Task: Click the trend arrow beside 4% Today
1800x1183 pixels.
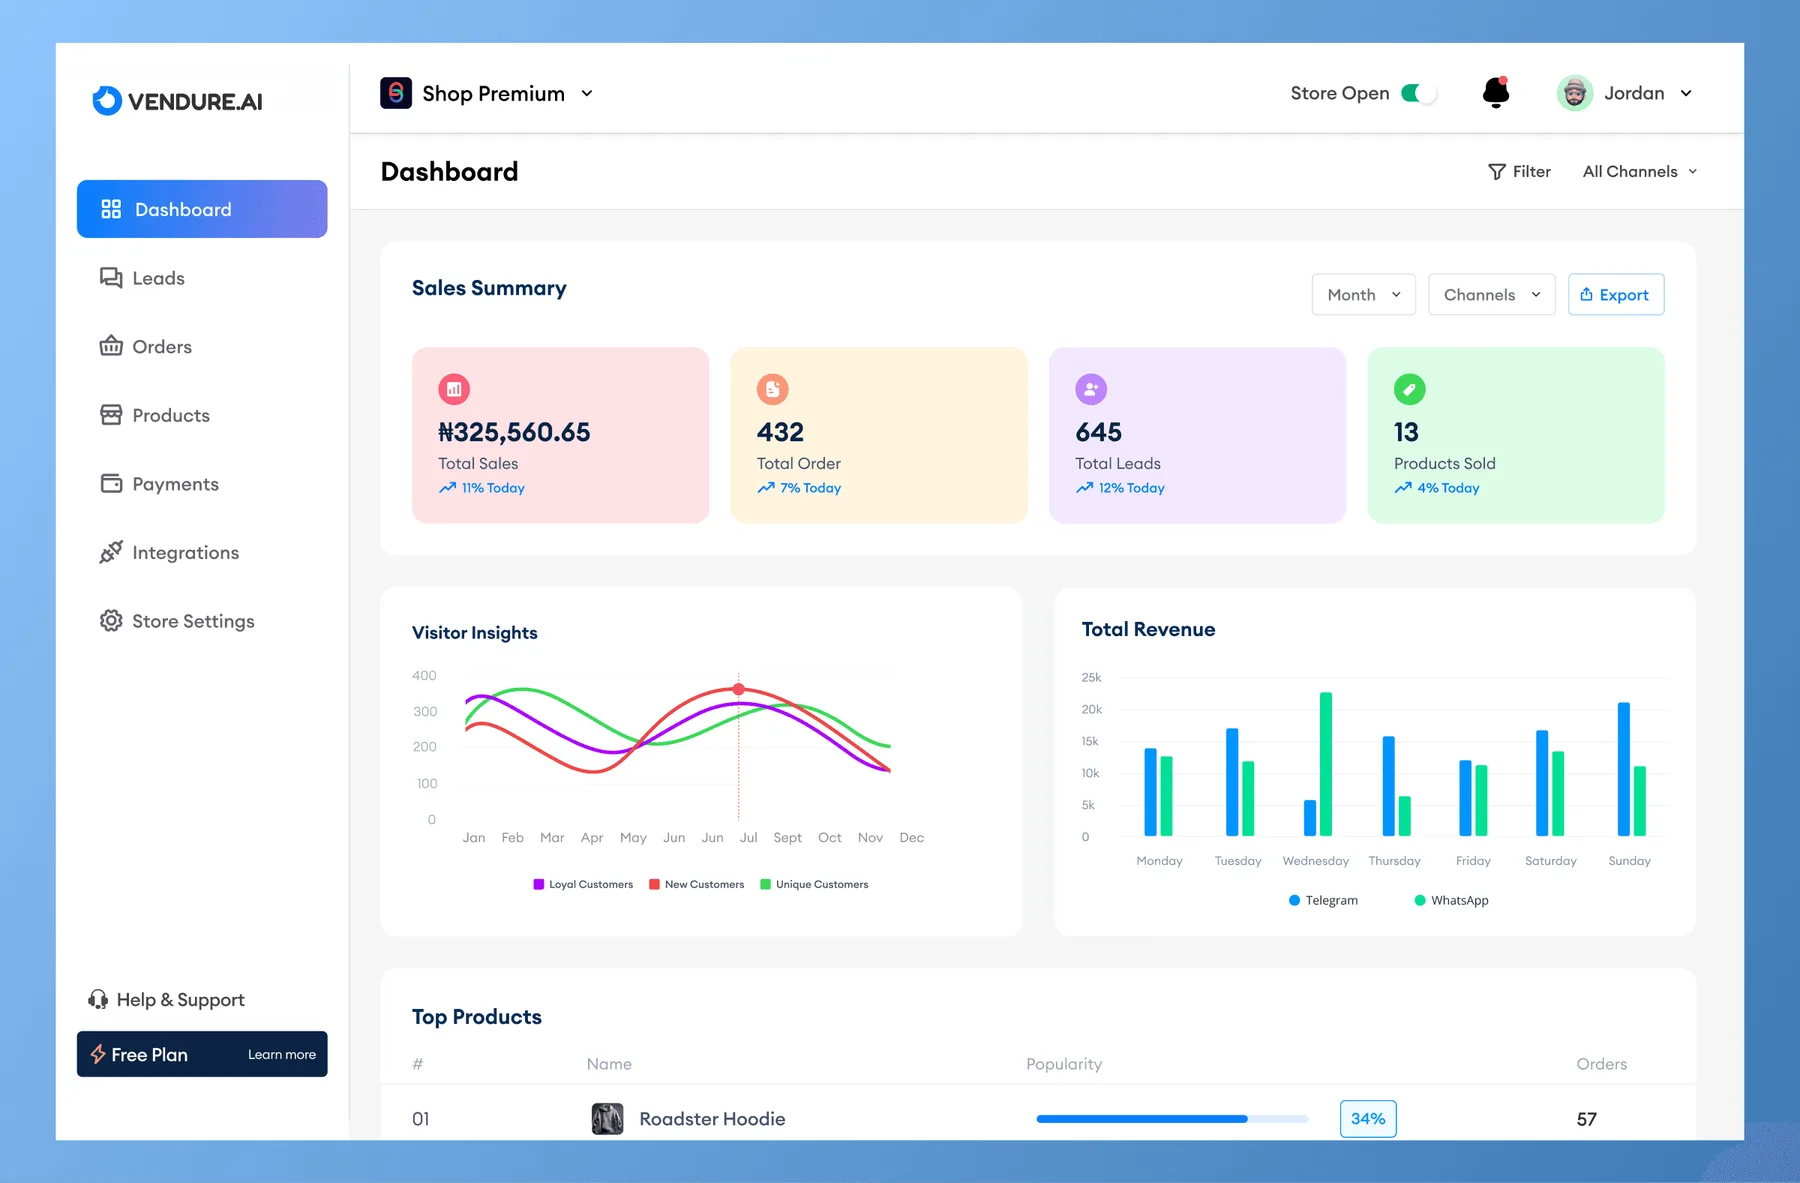Action: tap(1403, 488)
